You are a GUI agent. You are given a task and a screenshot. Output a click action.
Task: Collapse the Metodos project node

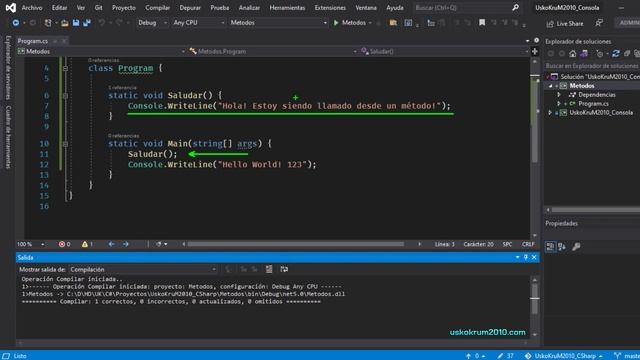[x=550, y=86]
